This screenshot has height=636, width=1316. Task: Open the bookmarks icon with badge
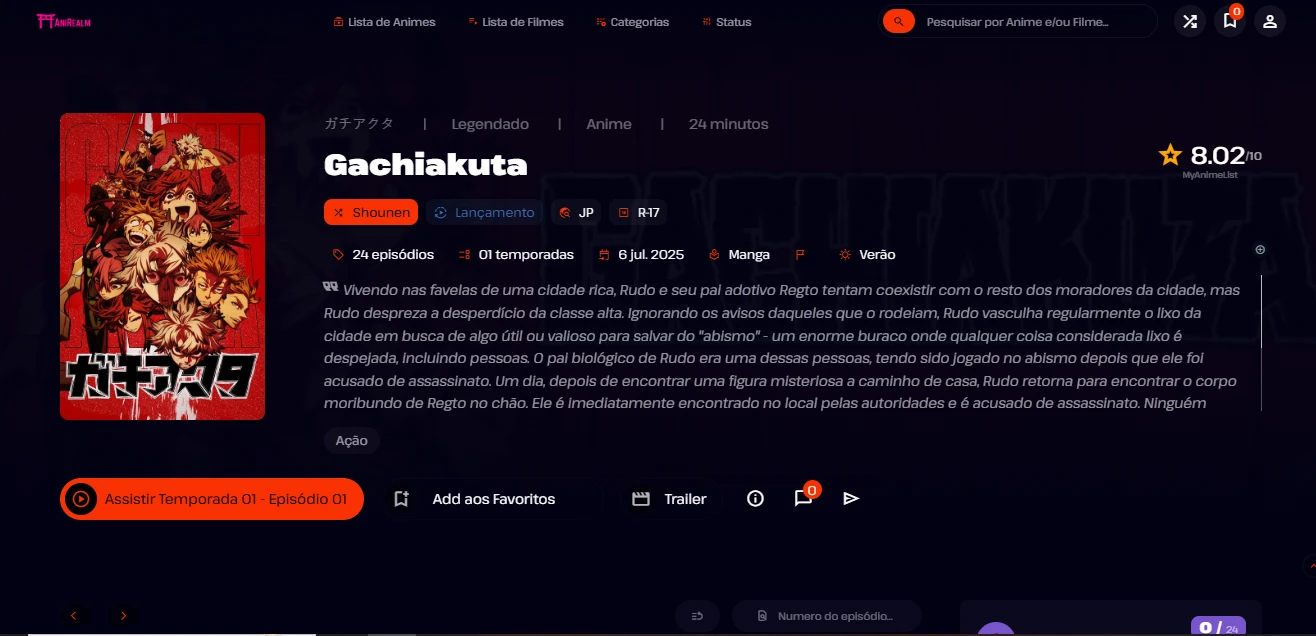(1230, 21)
